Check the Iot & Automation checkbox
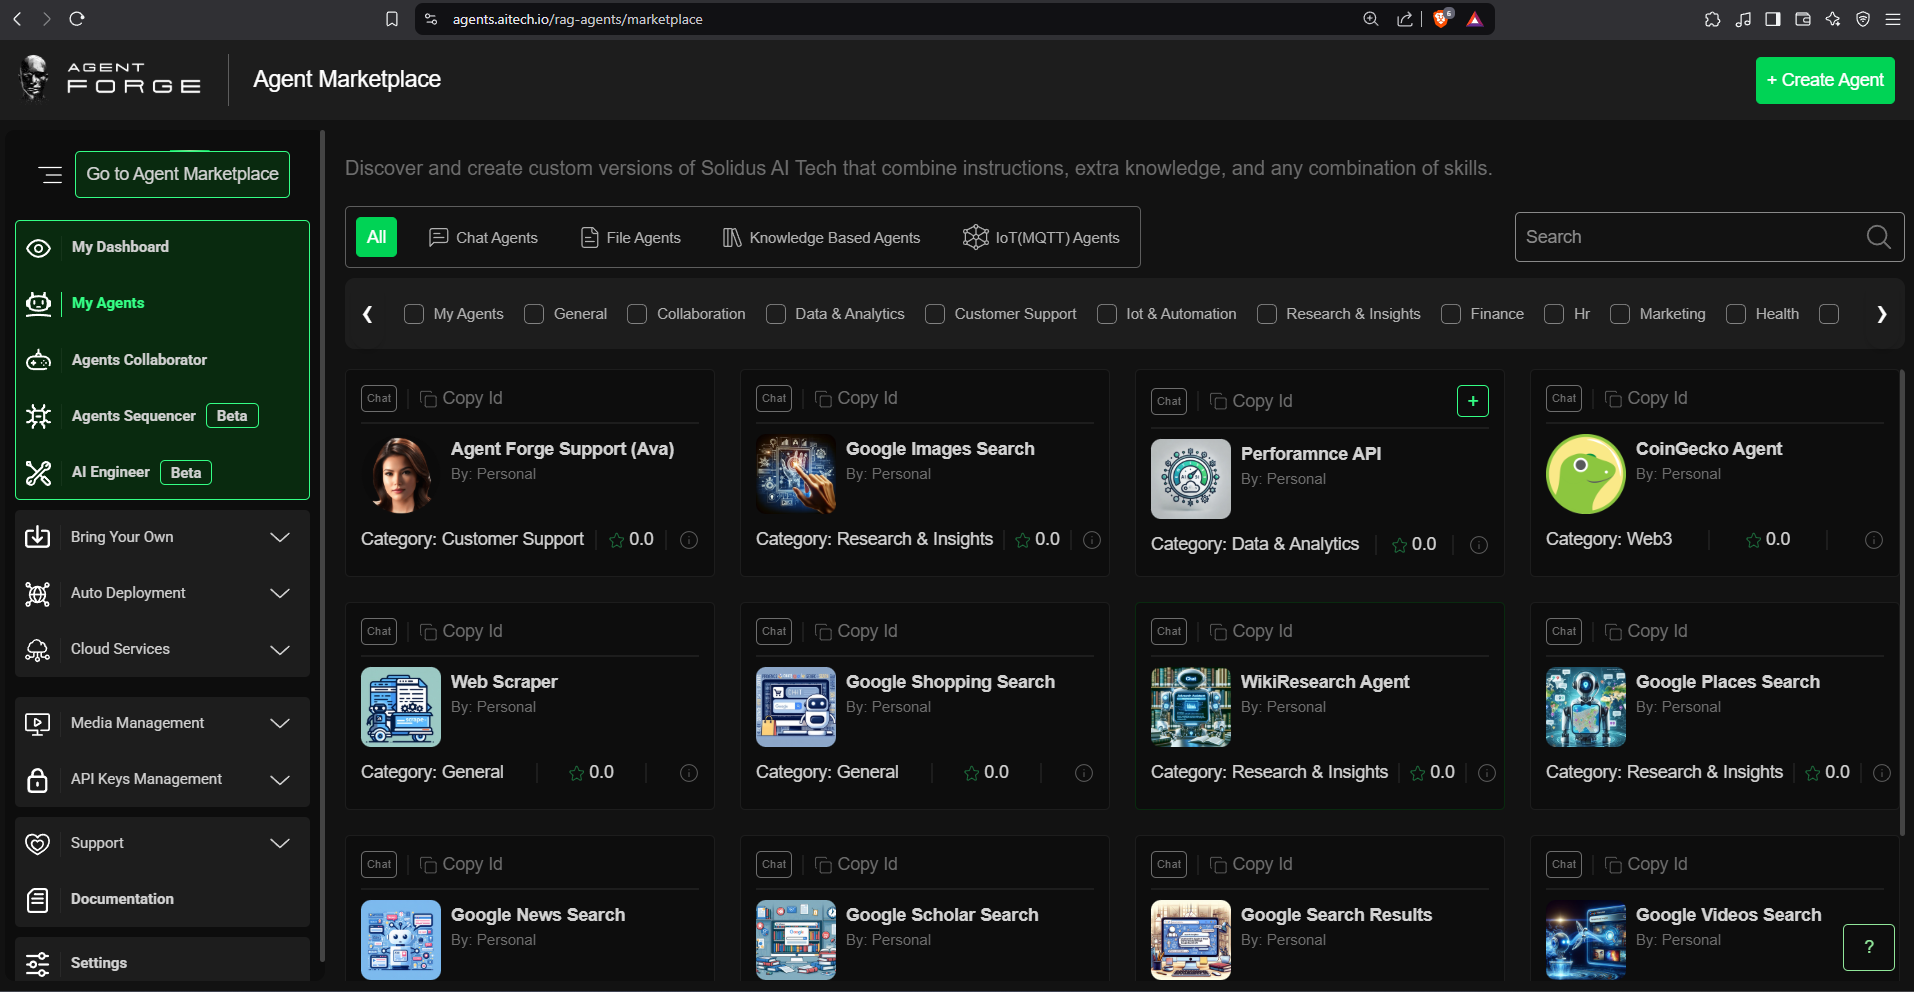Viewport: 1914px width, 992px height. coord(1107,314)
